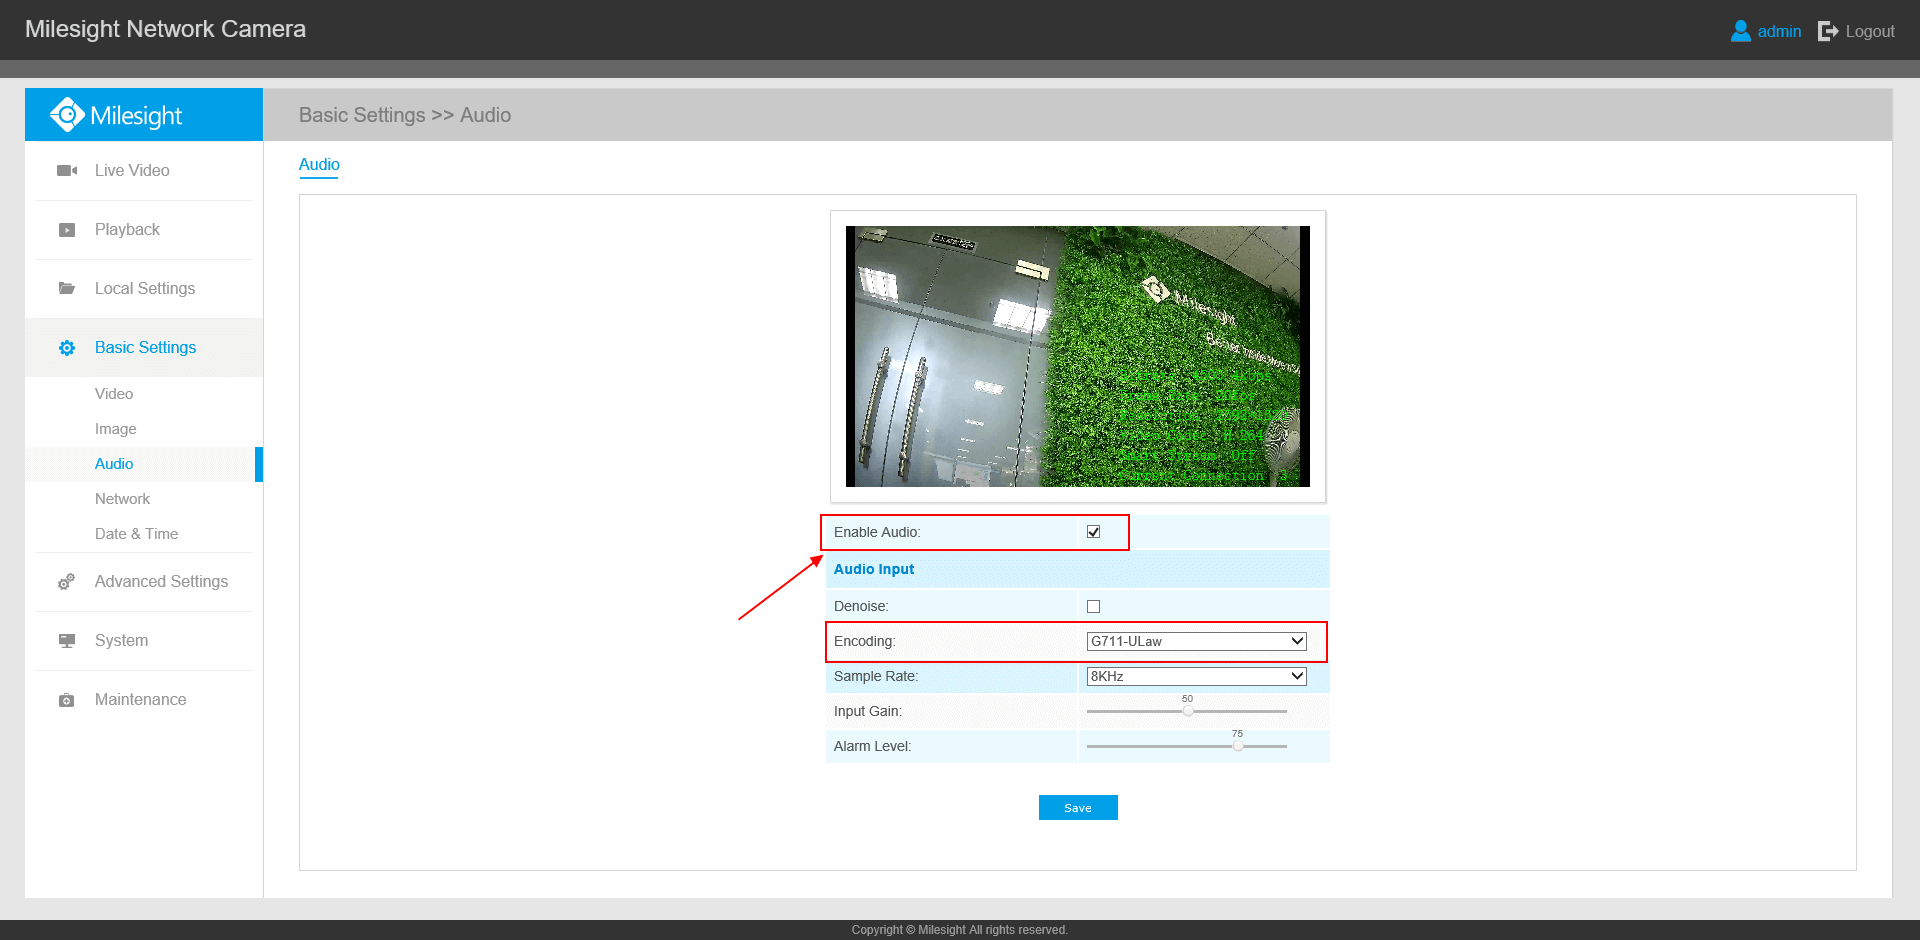The height and width of the screenshot is (940, 1920).
Task: Open Maintenance via its camera icon
Action: pos(66,699)
